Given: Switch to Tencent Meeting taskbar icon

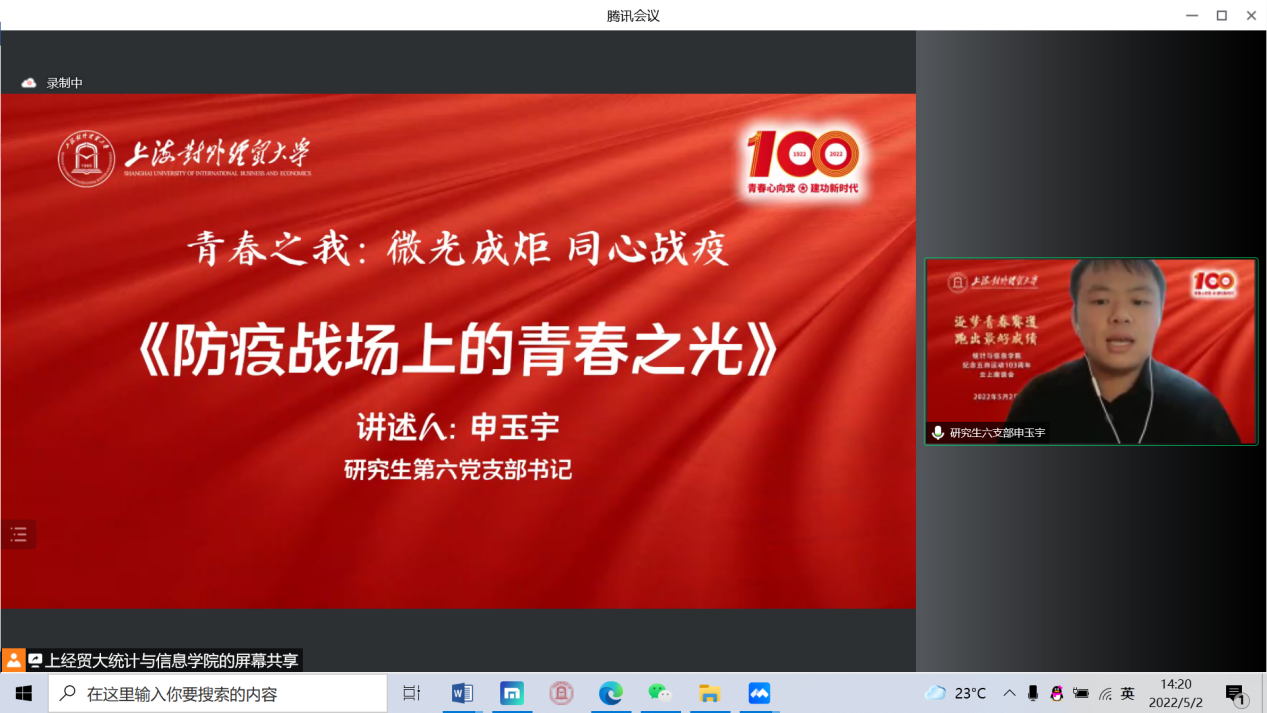Looking at the screenshot, I should pos(759,693).
